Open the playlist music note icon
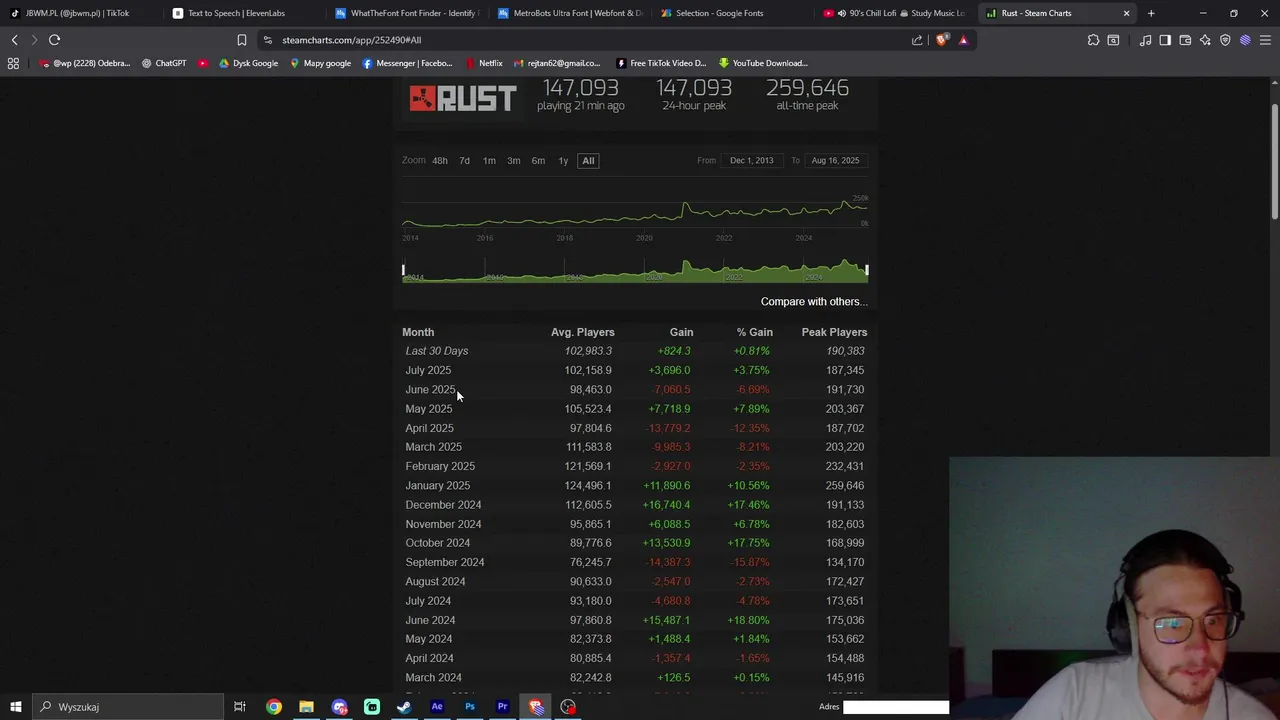Image resolution: width=1280 pixels, height=720 pixels. pyautogui.click(x=1146, y=40)
